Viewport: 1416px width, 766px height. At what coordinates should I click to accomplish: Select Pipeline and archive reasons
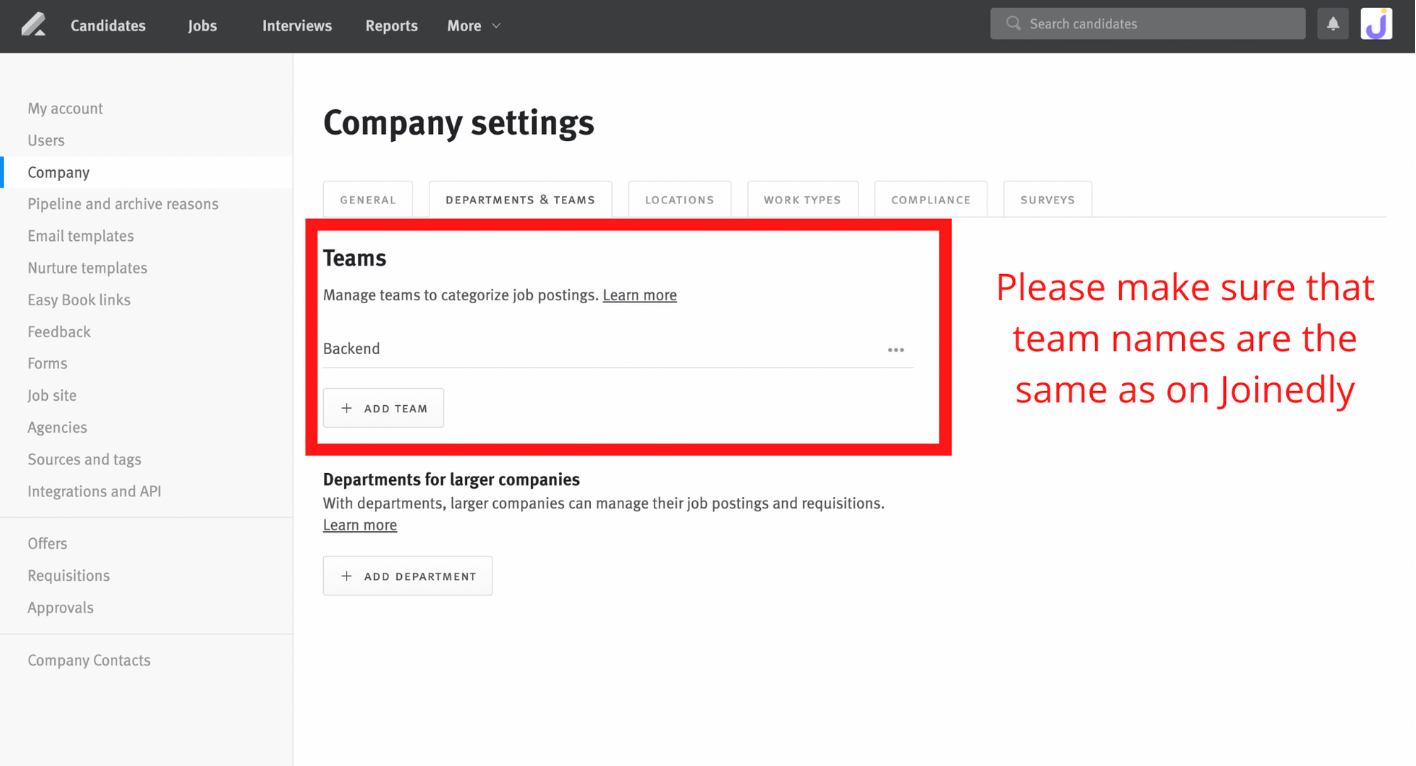pyautogui.click(x=123, y=203)
